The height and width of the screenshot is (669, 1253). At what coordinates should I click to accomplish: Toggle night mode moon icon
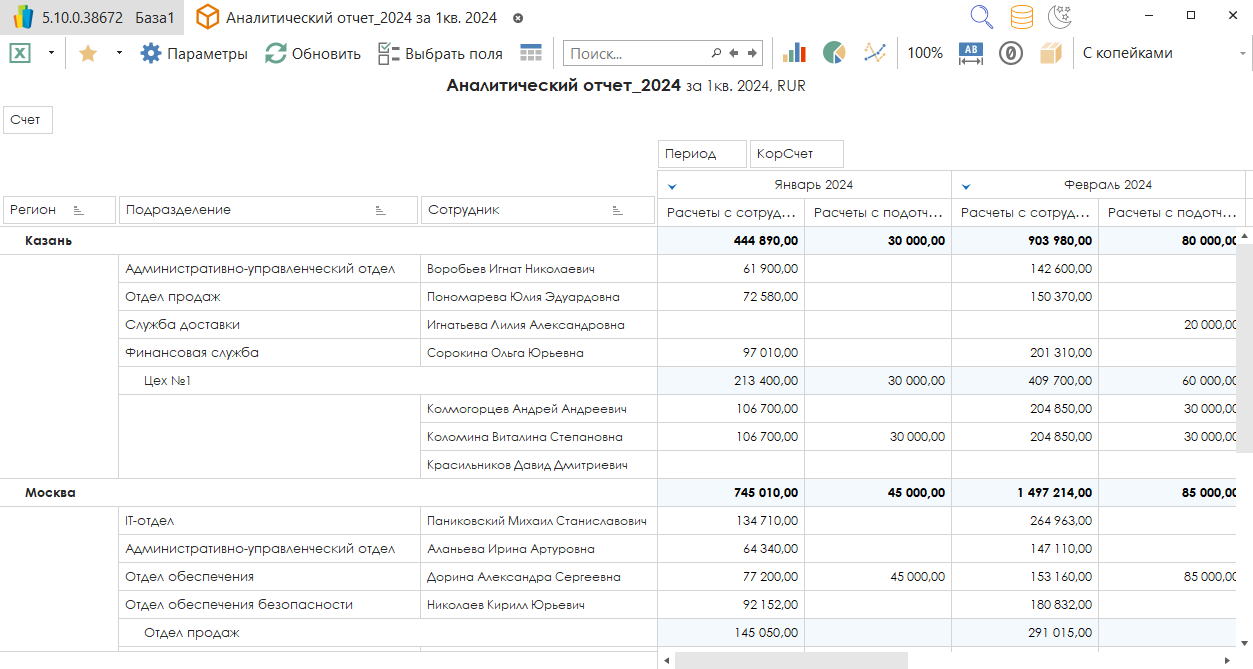[1059, 17]
